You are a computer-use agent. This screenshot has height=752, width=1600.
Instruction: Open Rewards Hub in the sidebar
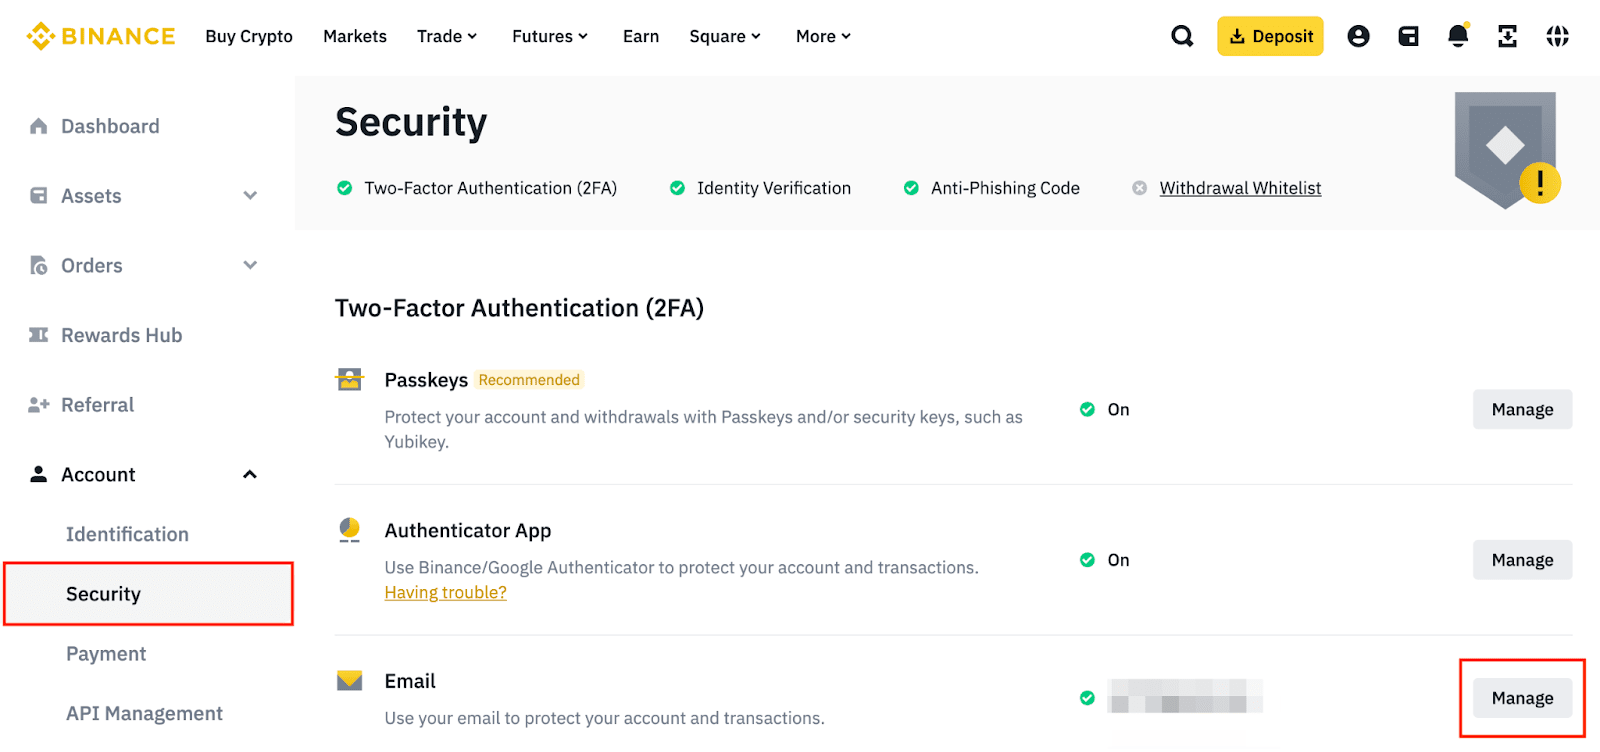coord(121,335)
